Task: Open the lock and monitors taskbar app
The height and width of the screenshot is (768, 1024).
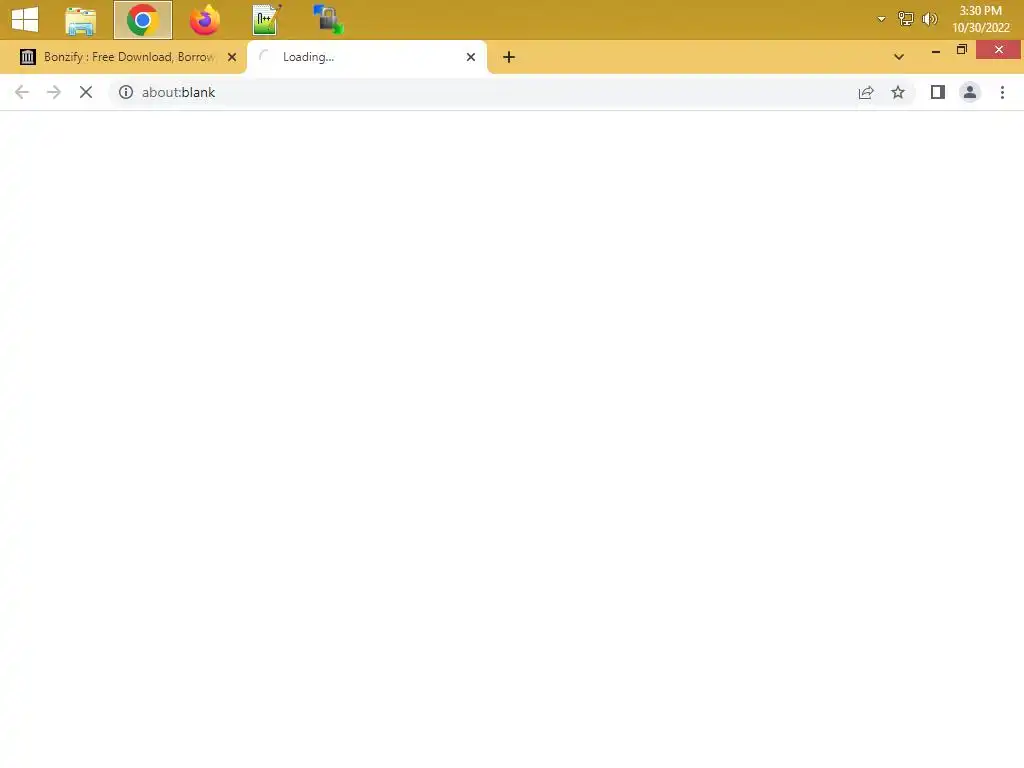Action: pyautogui.click(x=328, y=20)
